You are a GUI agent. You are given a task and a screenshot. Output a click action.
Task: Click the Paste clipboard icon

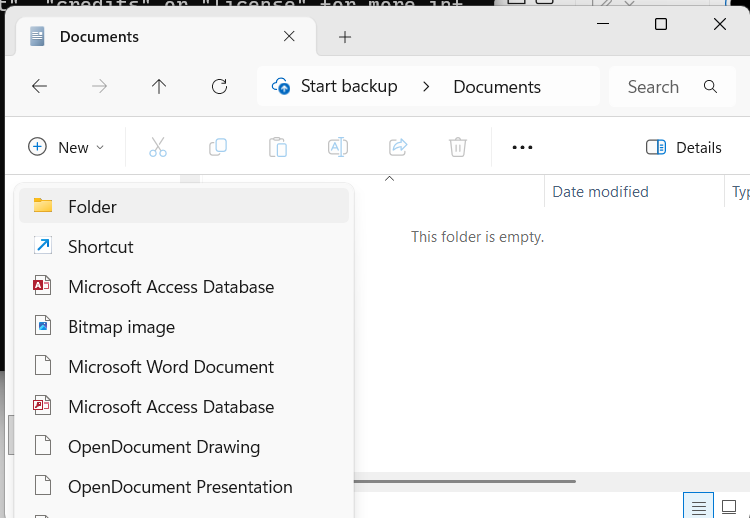[278, 147]
